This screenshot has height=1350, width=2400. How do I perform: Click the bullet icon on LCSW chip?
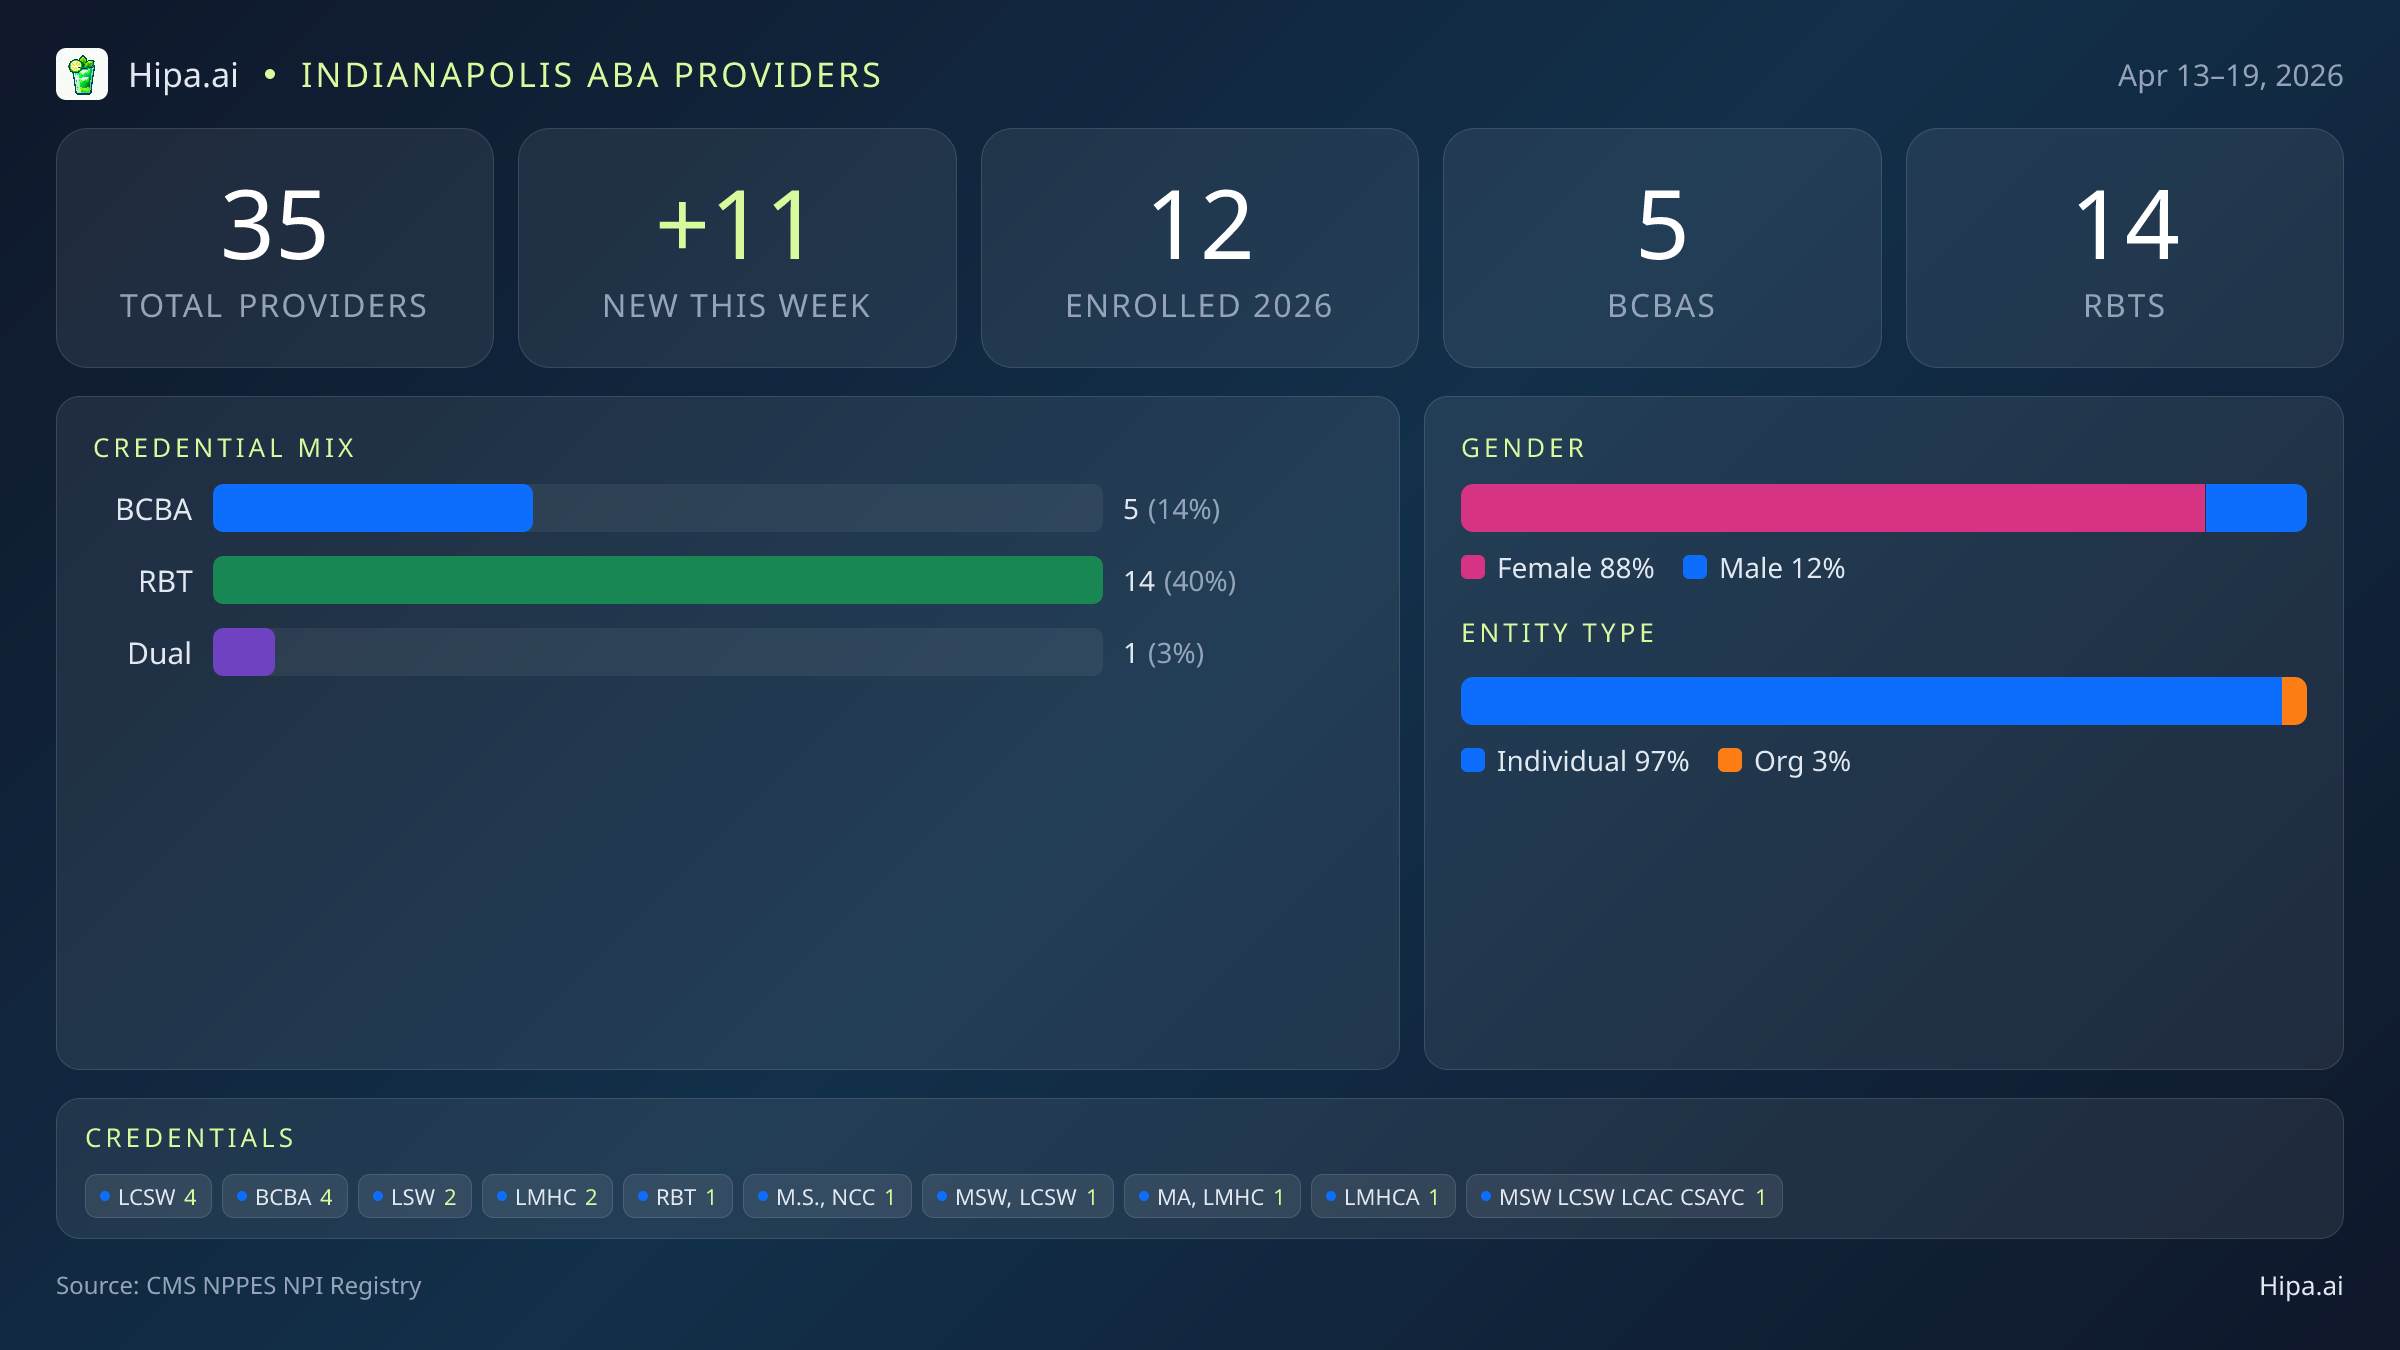click(106, 1195)
